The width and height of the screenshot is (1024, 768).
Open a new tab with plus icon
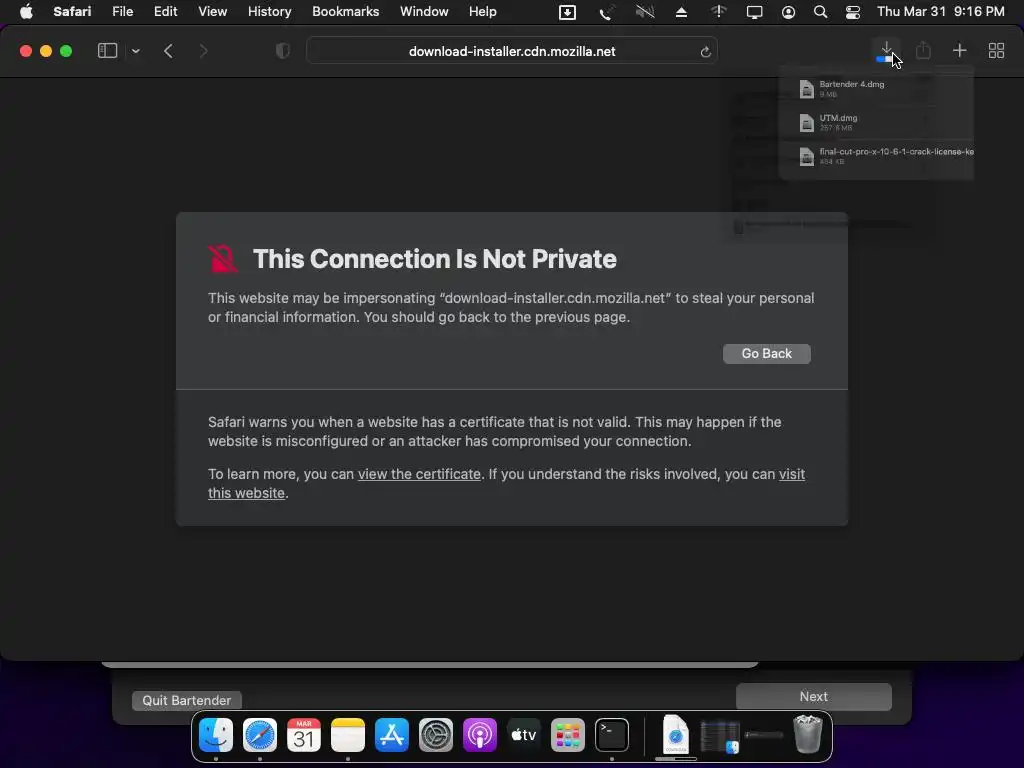pos(959,50)
